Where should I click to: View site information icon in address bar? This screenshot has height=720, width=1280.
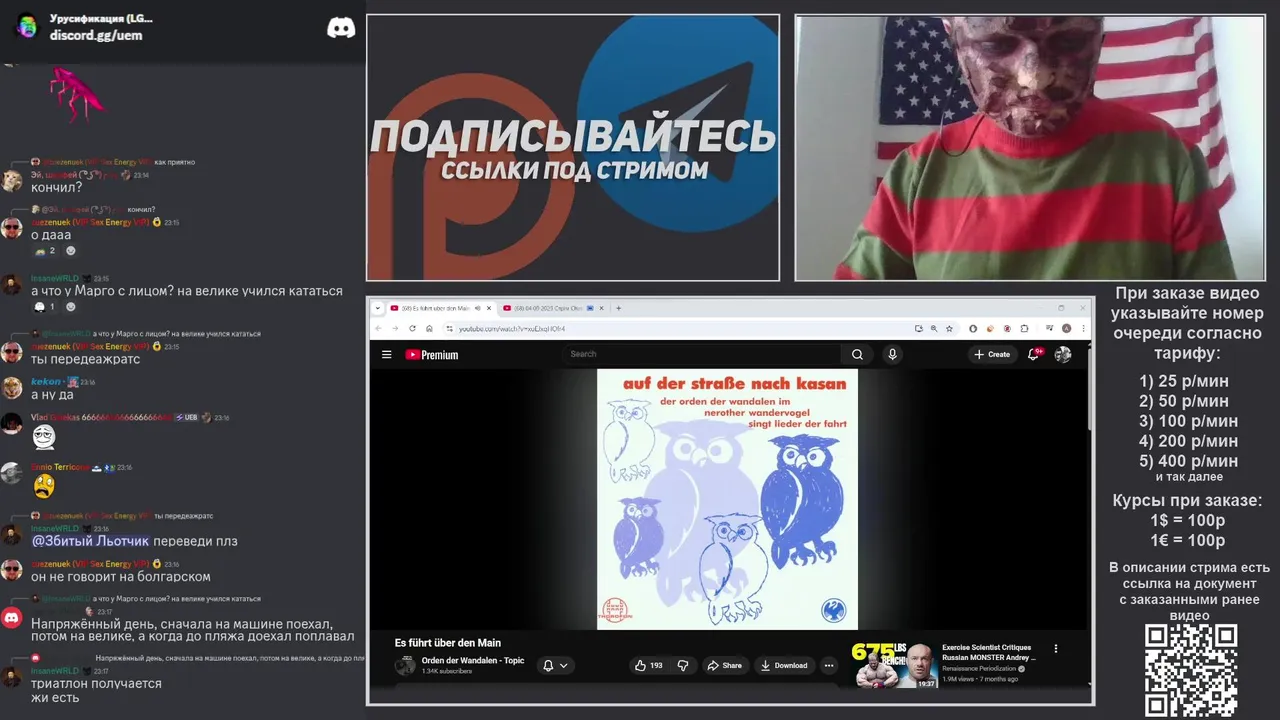click(449, 328)
